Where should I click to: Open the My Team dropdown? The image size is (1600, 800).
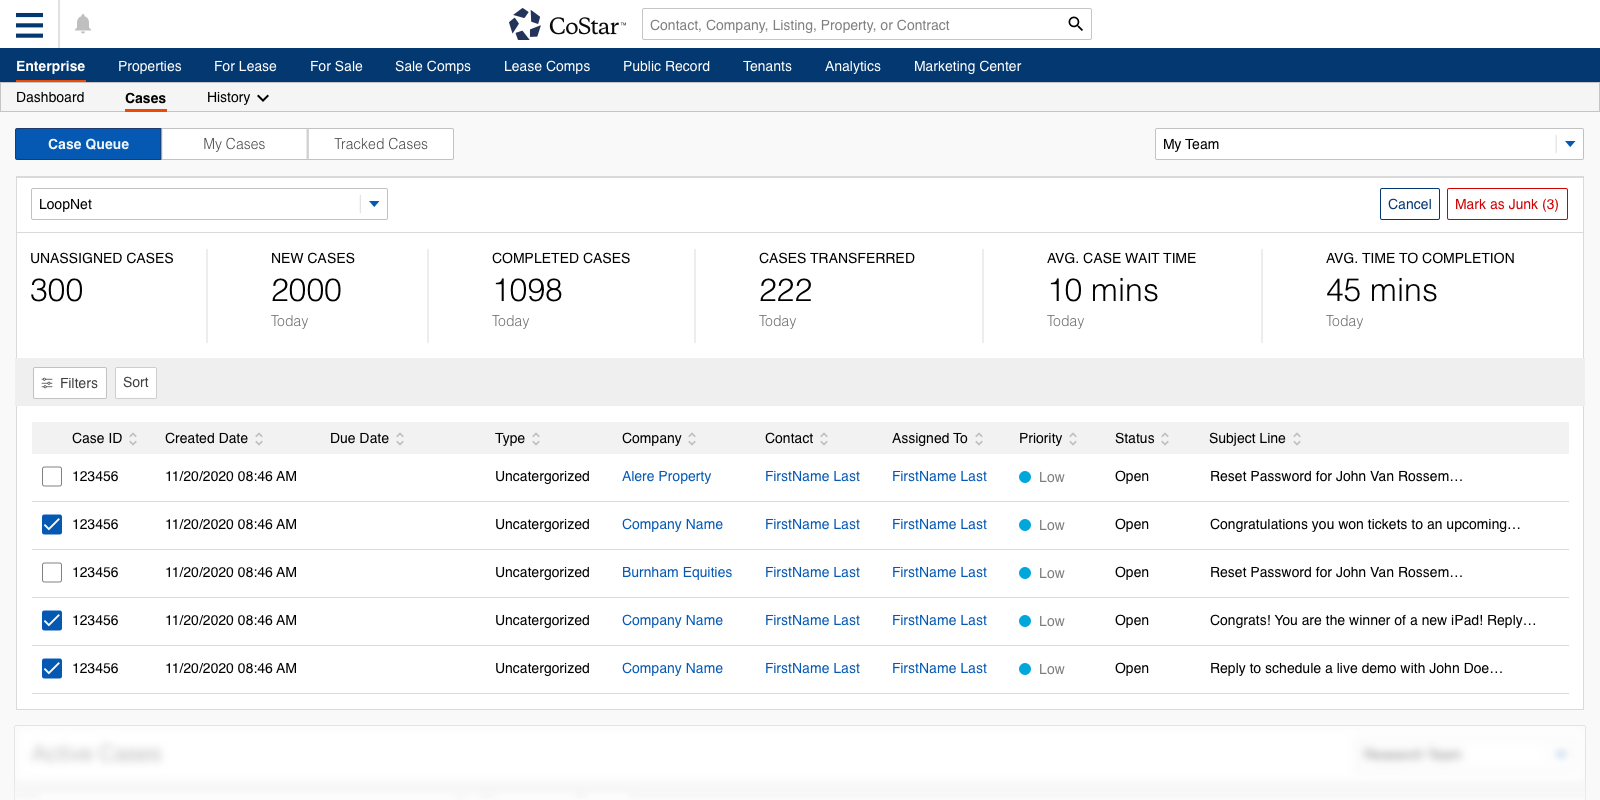(x=1368, y=144)
